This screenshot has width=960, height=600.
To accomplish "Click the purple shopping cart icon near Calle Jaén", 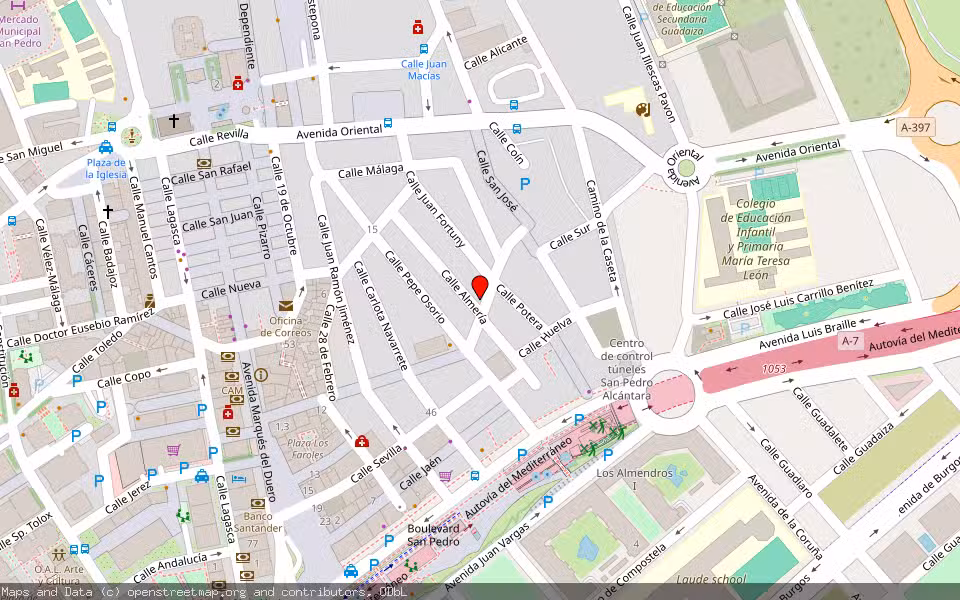I will point(446,476).
